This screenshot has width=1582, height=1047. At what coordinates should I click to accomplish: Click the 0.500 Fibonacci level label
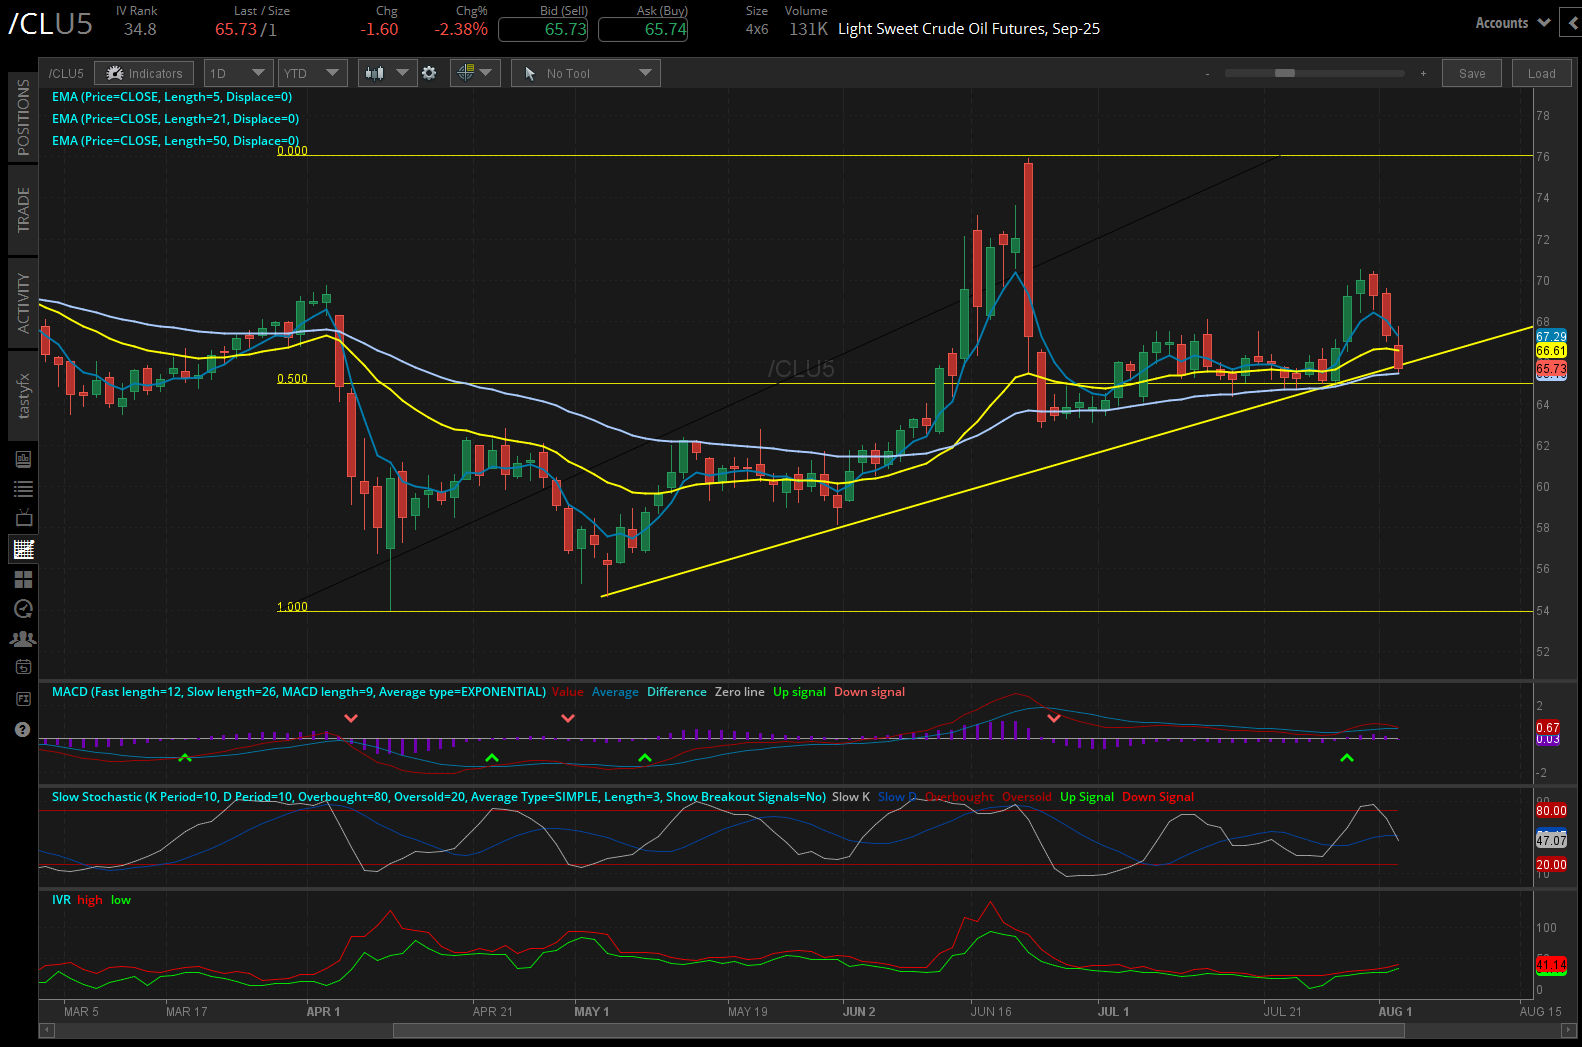pyautogui.click(x=292, y=379)
